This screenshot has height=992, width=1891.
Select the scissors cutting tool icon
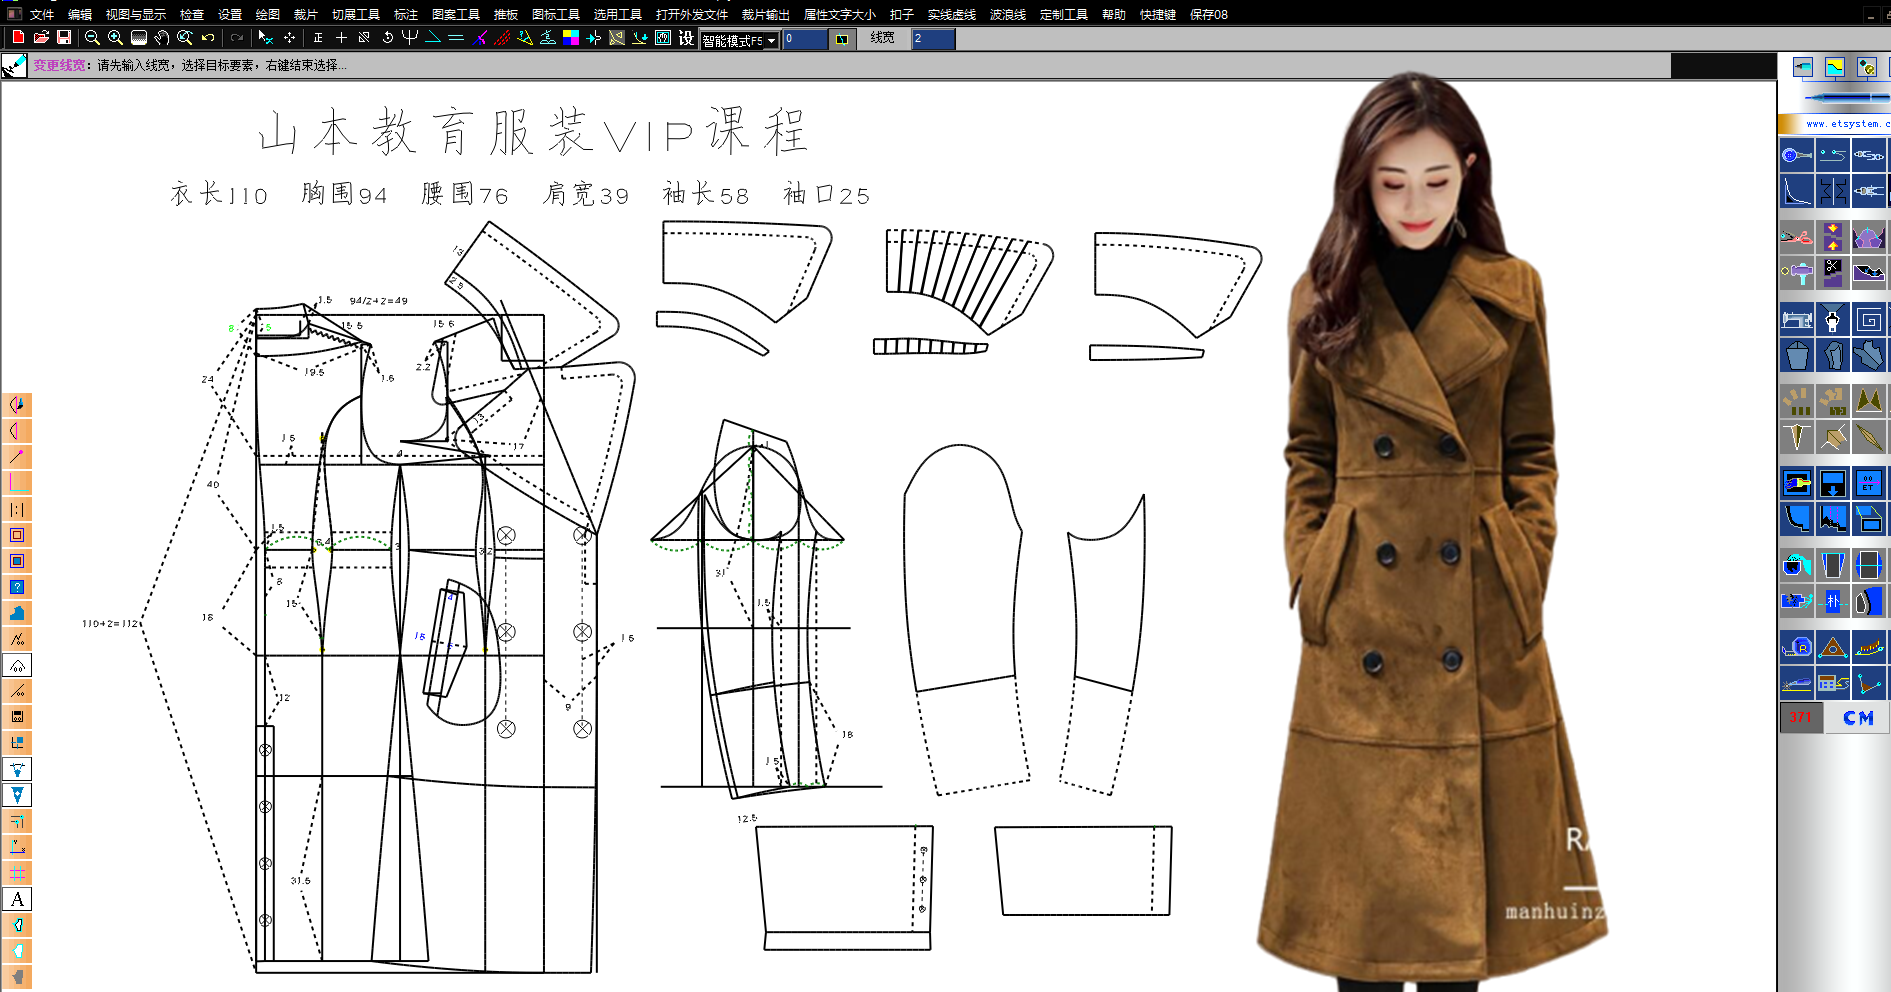[x=1796, y=238]
